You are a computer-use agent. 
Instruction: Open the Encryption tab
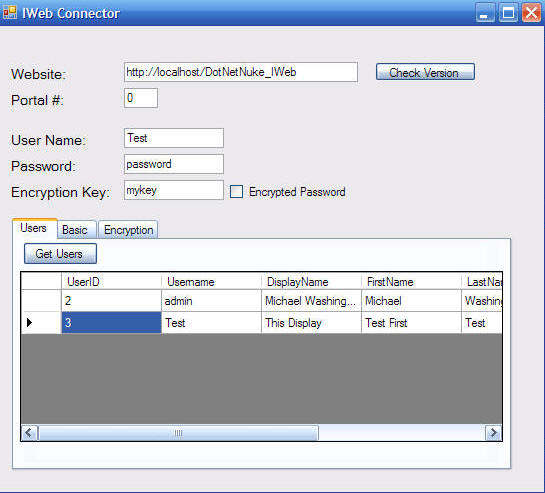(128, 230)
